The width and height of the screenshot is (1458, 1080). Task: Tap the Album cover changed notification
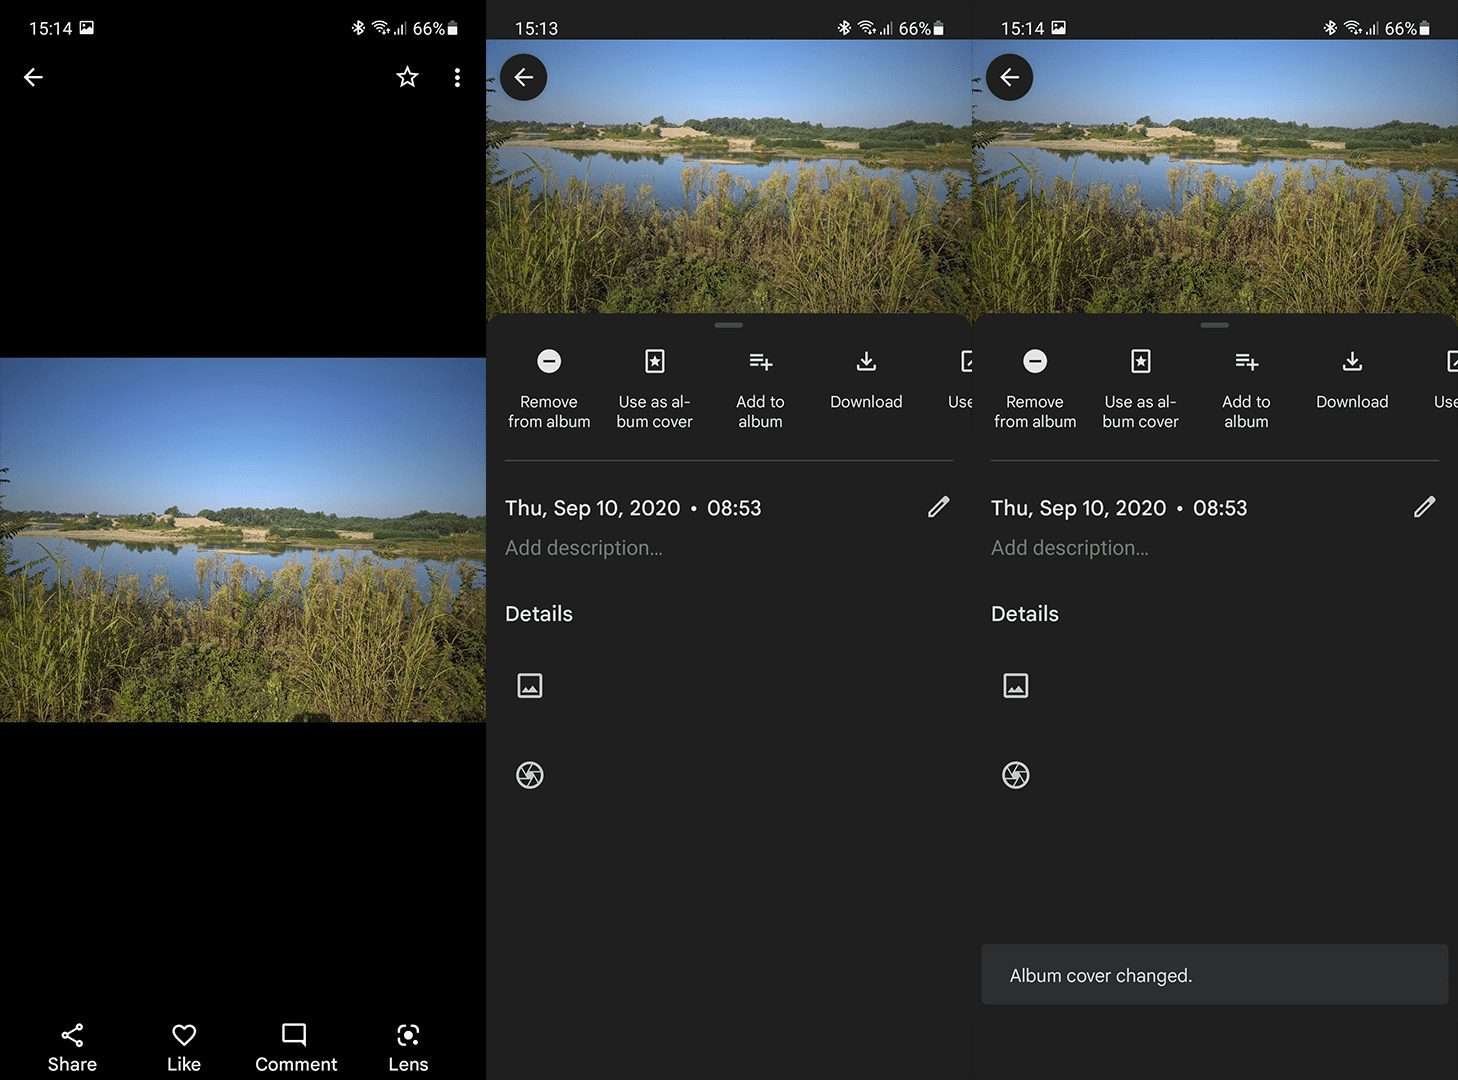click(1214, 975)
